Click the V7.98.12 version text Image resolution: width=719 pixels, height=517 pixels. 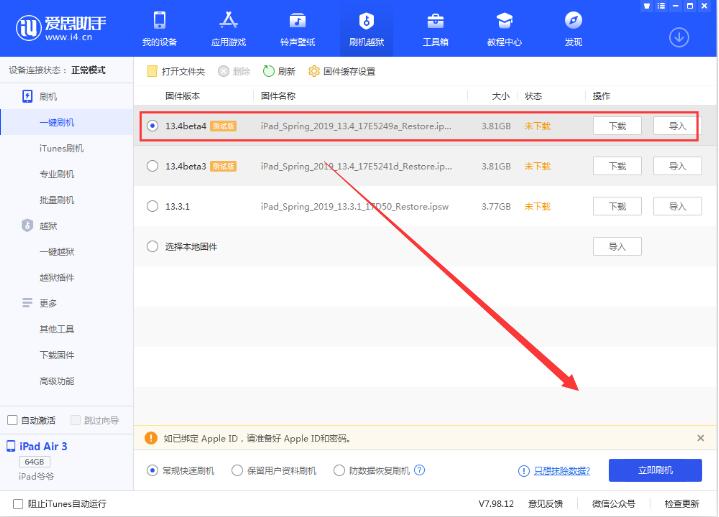point(496,504)
